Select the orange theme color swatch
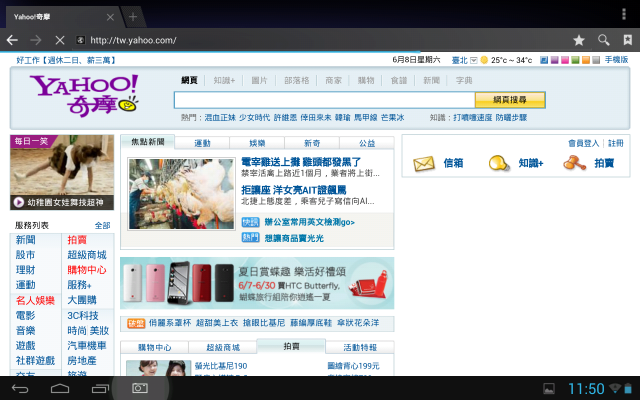 coord(586,60)
